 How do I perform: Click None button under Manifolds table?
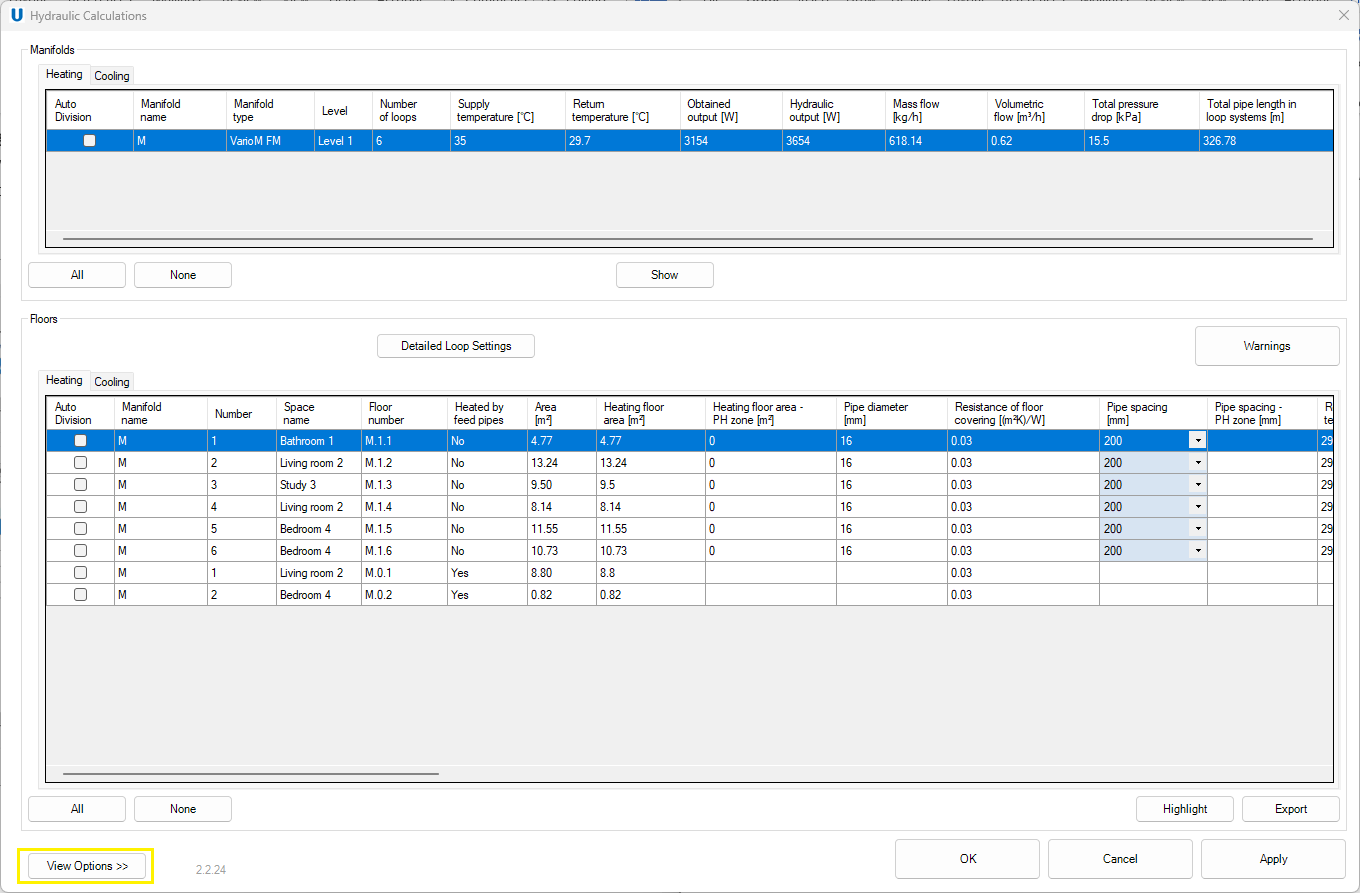pyautogui.click(x=183, y=275)
